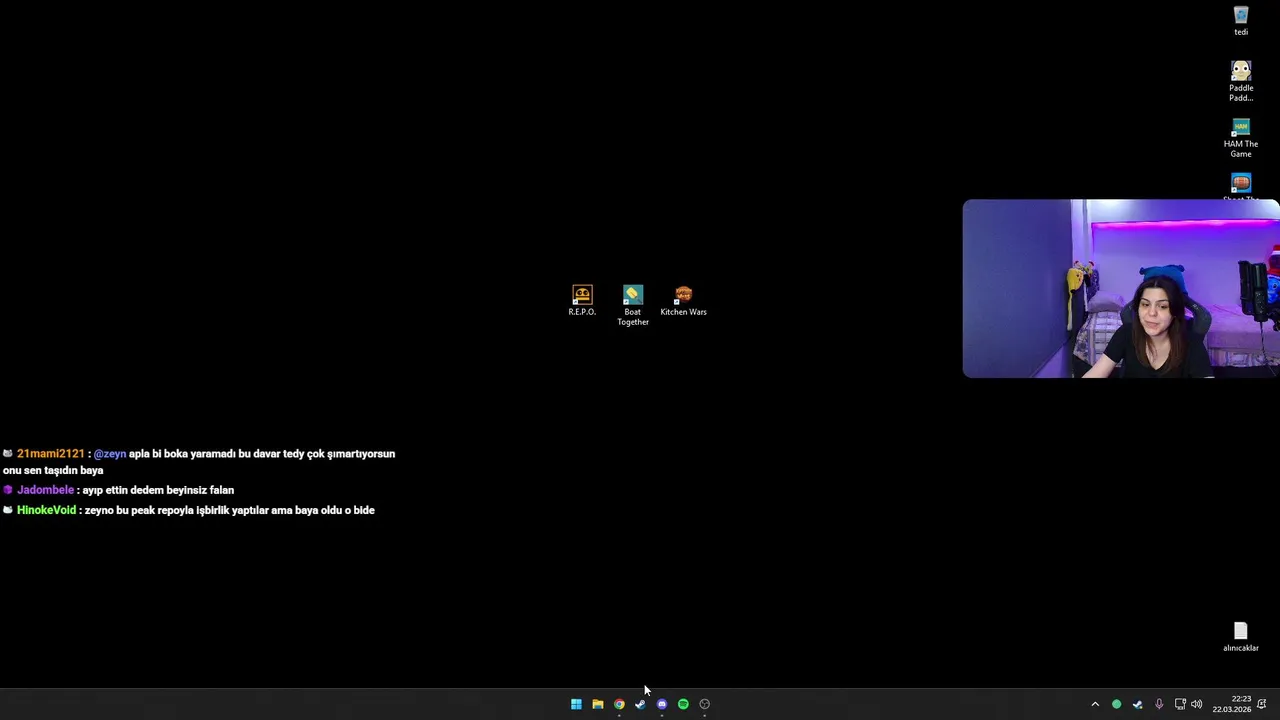
Task: Click the webcam overlay video
Action: pyautogui.click(x=1121, y=288)
